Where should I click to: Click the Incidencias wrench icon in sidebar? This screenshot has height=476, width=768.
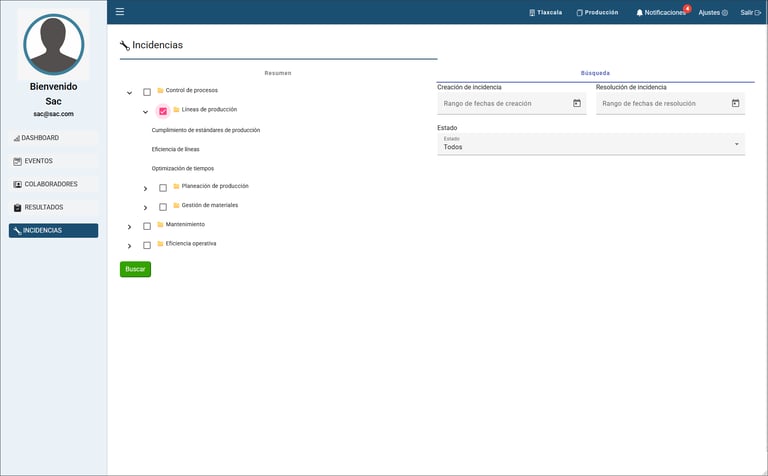coord(17,231)
